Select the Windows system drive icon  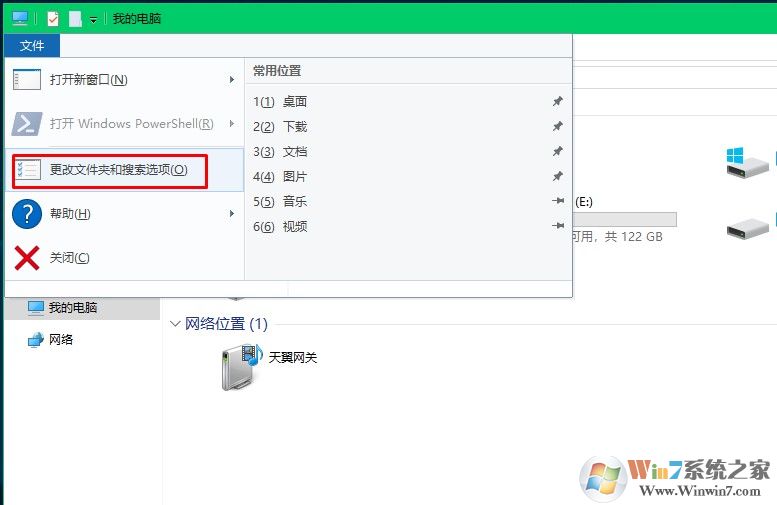pos(747,162)
